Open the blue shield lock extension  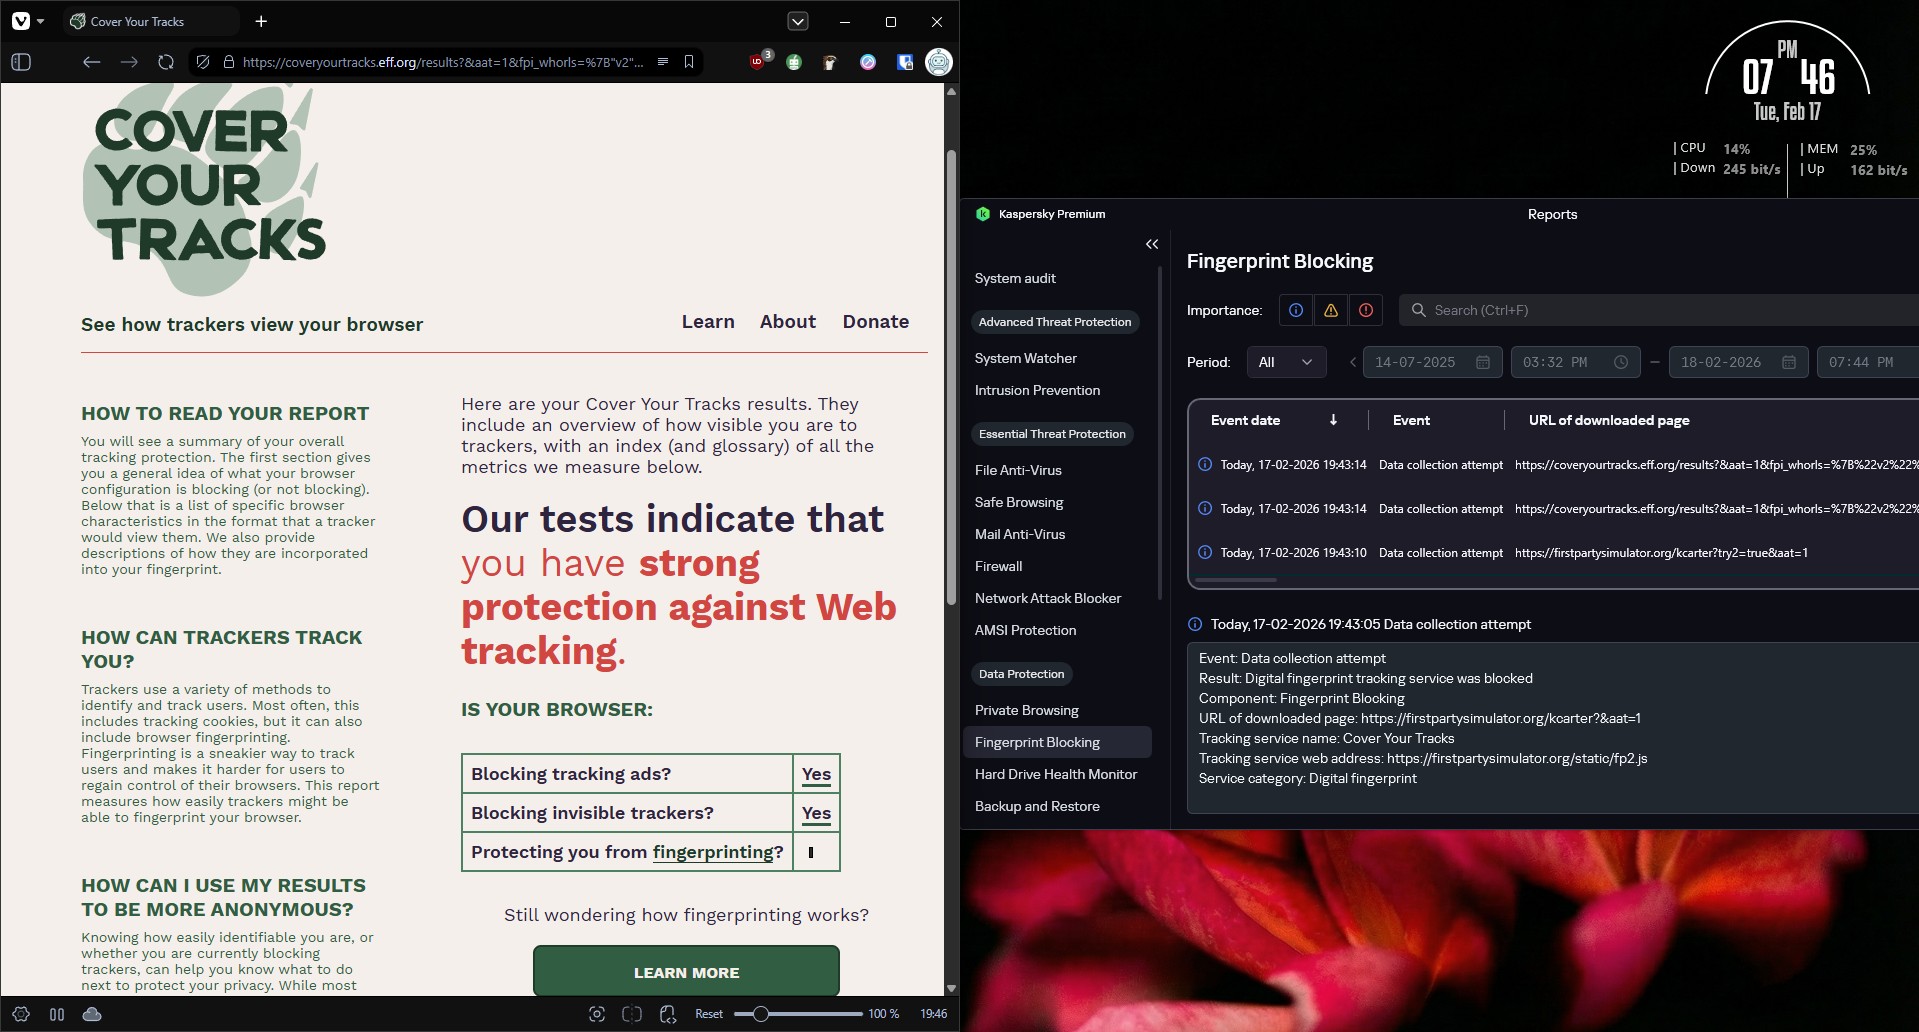905,62
